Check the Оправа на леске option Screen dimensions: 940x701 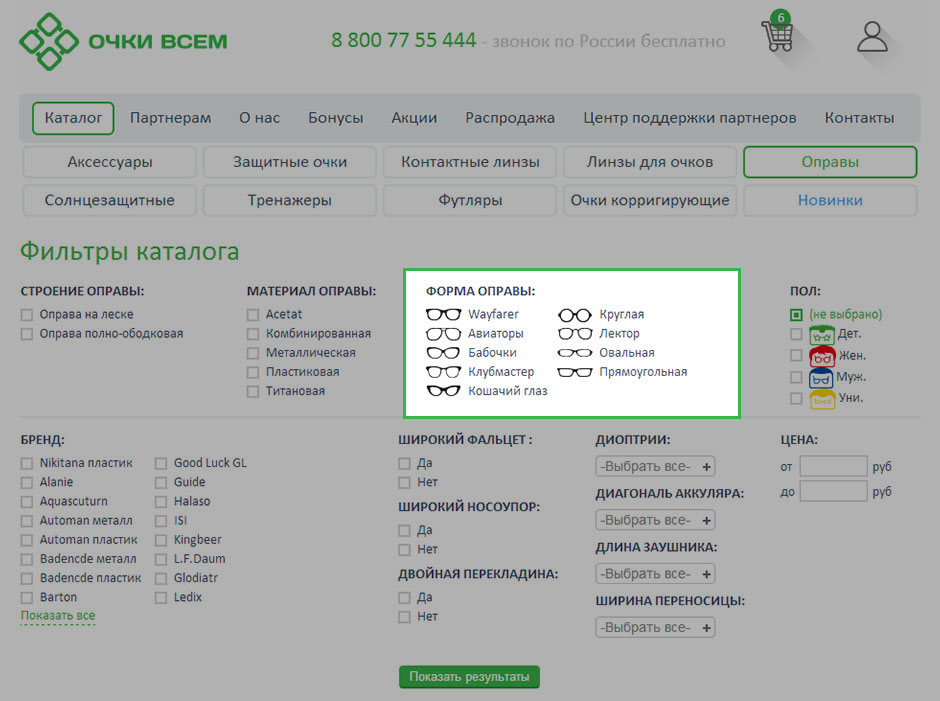pyautogui.click(x=27, y=315)
